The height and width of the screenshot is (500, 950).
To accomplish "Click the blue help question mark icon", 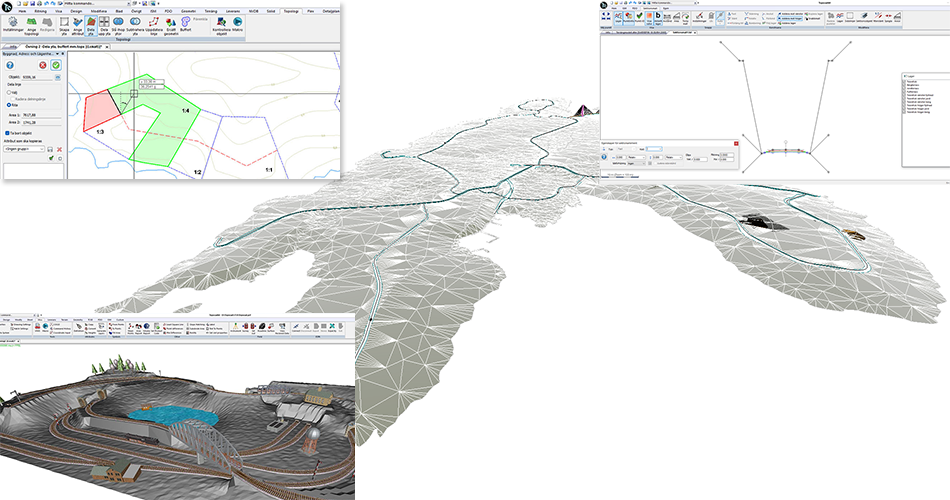I will (9, 65).
